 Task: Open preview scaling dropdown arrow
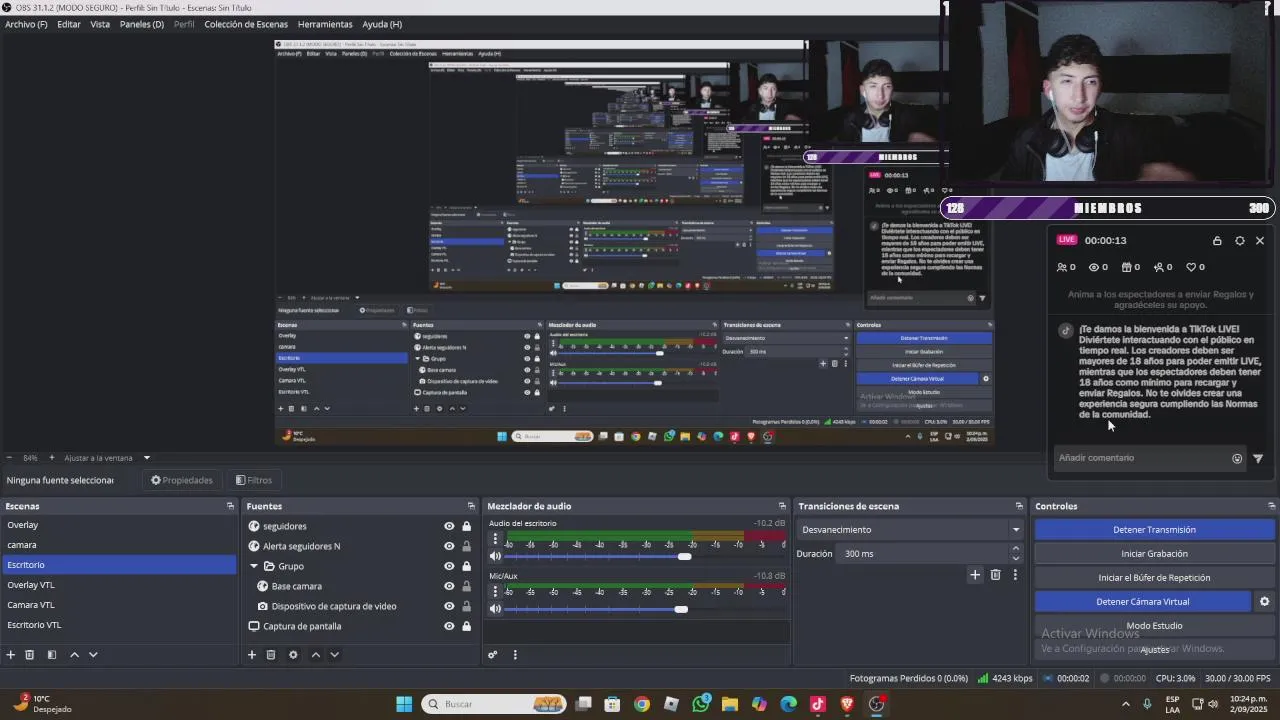(146, 458)
